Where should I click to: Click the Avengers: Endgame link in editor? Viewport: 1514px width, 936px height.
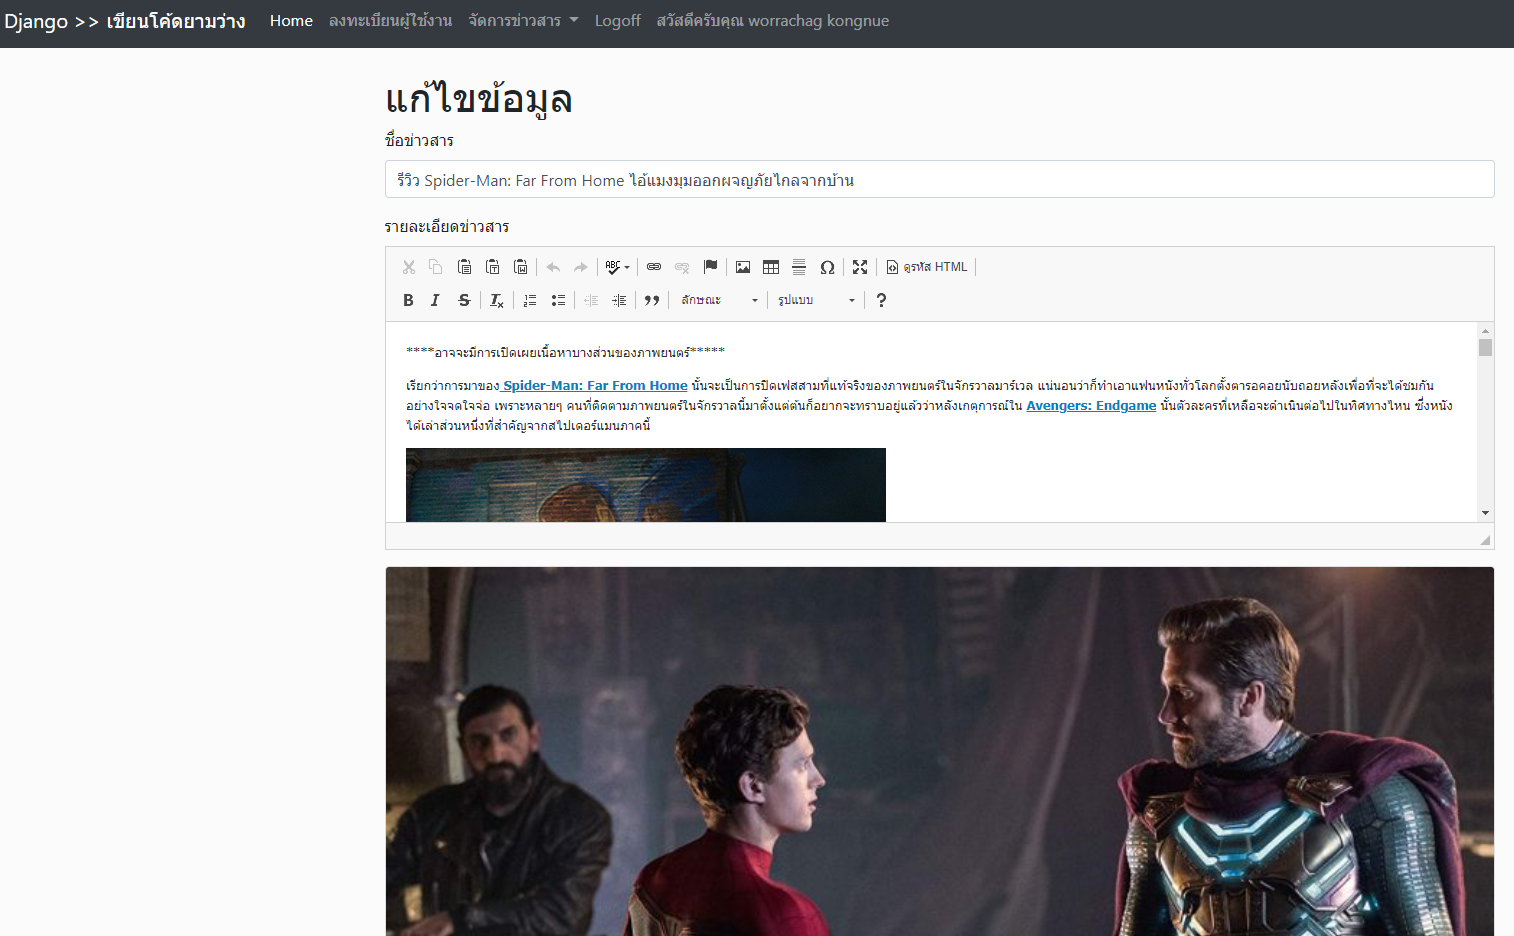[x=1091, y=405]
